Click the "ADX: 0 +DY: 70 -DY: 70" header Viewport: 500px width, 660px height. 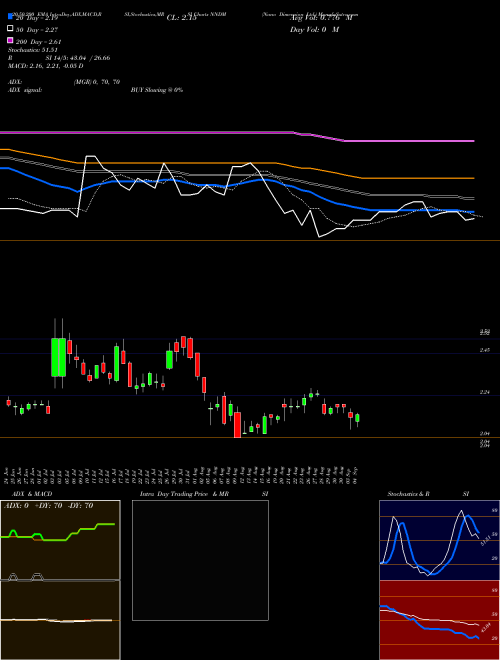point(48,506)
